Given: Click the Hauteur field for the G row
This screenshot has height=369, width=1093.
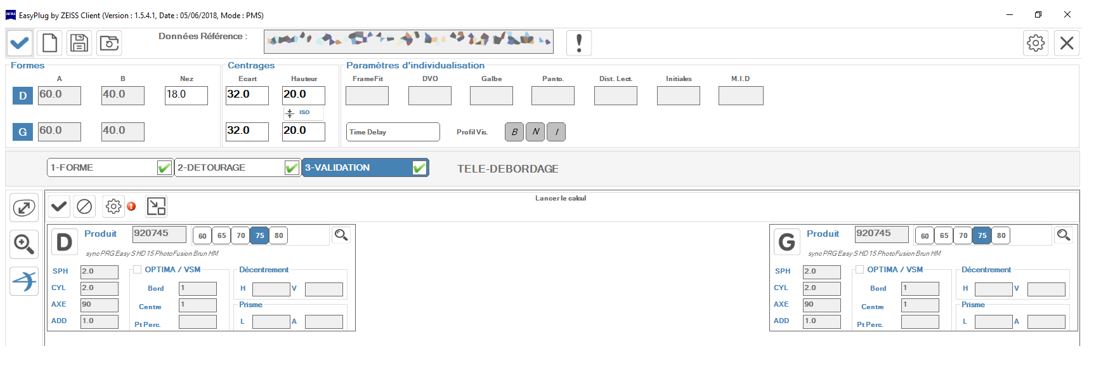Looking at the screenshot, I should (x=304, y=131).
